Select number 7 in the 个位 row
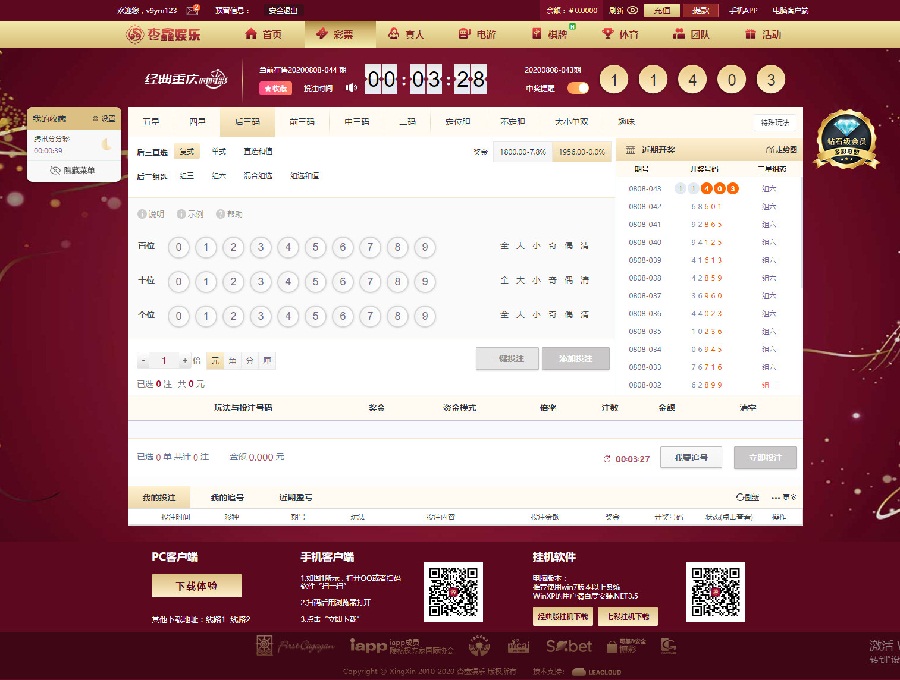900x680 pixels. tap(369, 316)
